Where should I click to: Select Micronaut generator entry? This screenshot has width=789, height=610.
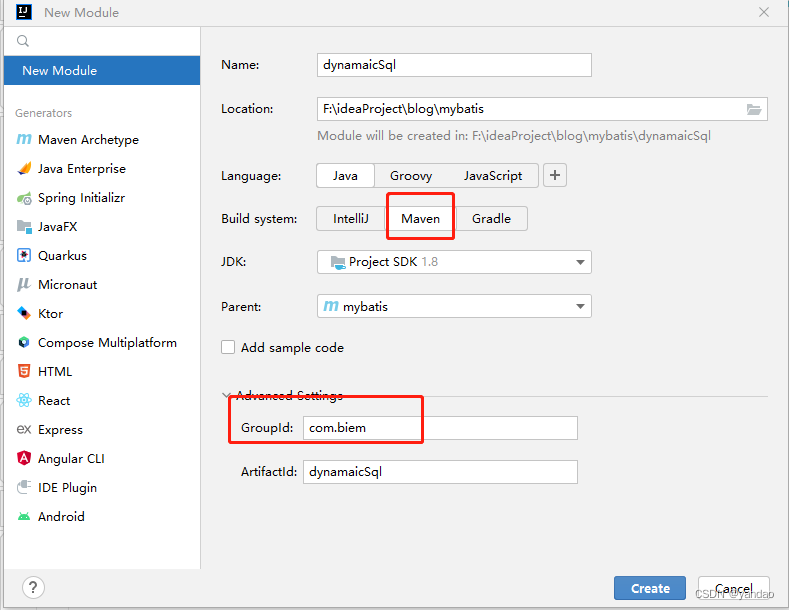pyautogui.click(x=102, y=284)
